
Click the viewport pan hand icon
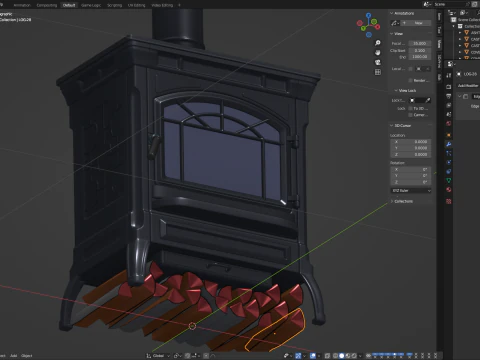tap(378, 52)
